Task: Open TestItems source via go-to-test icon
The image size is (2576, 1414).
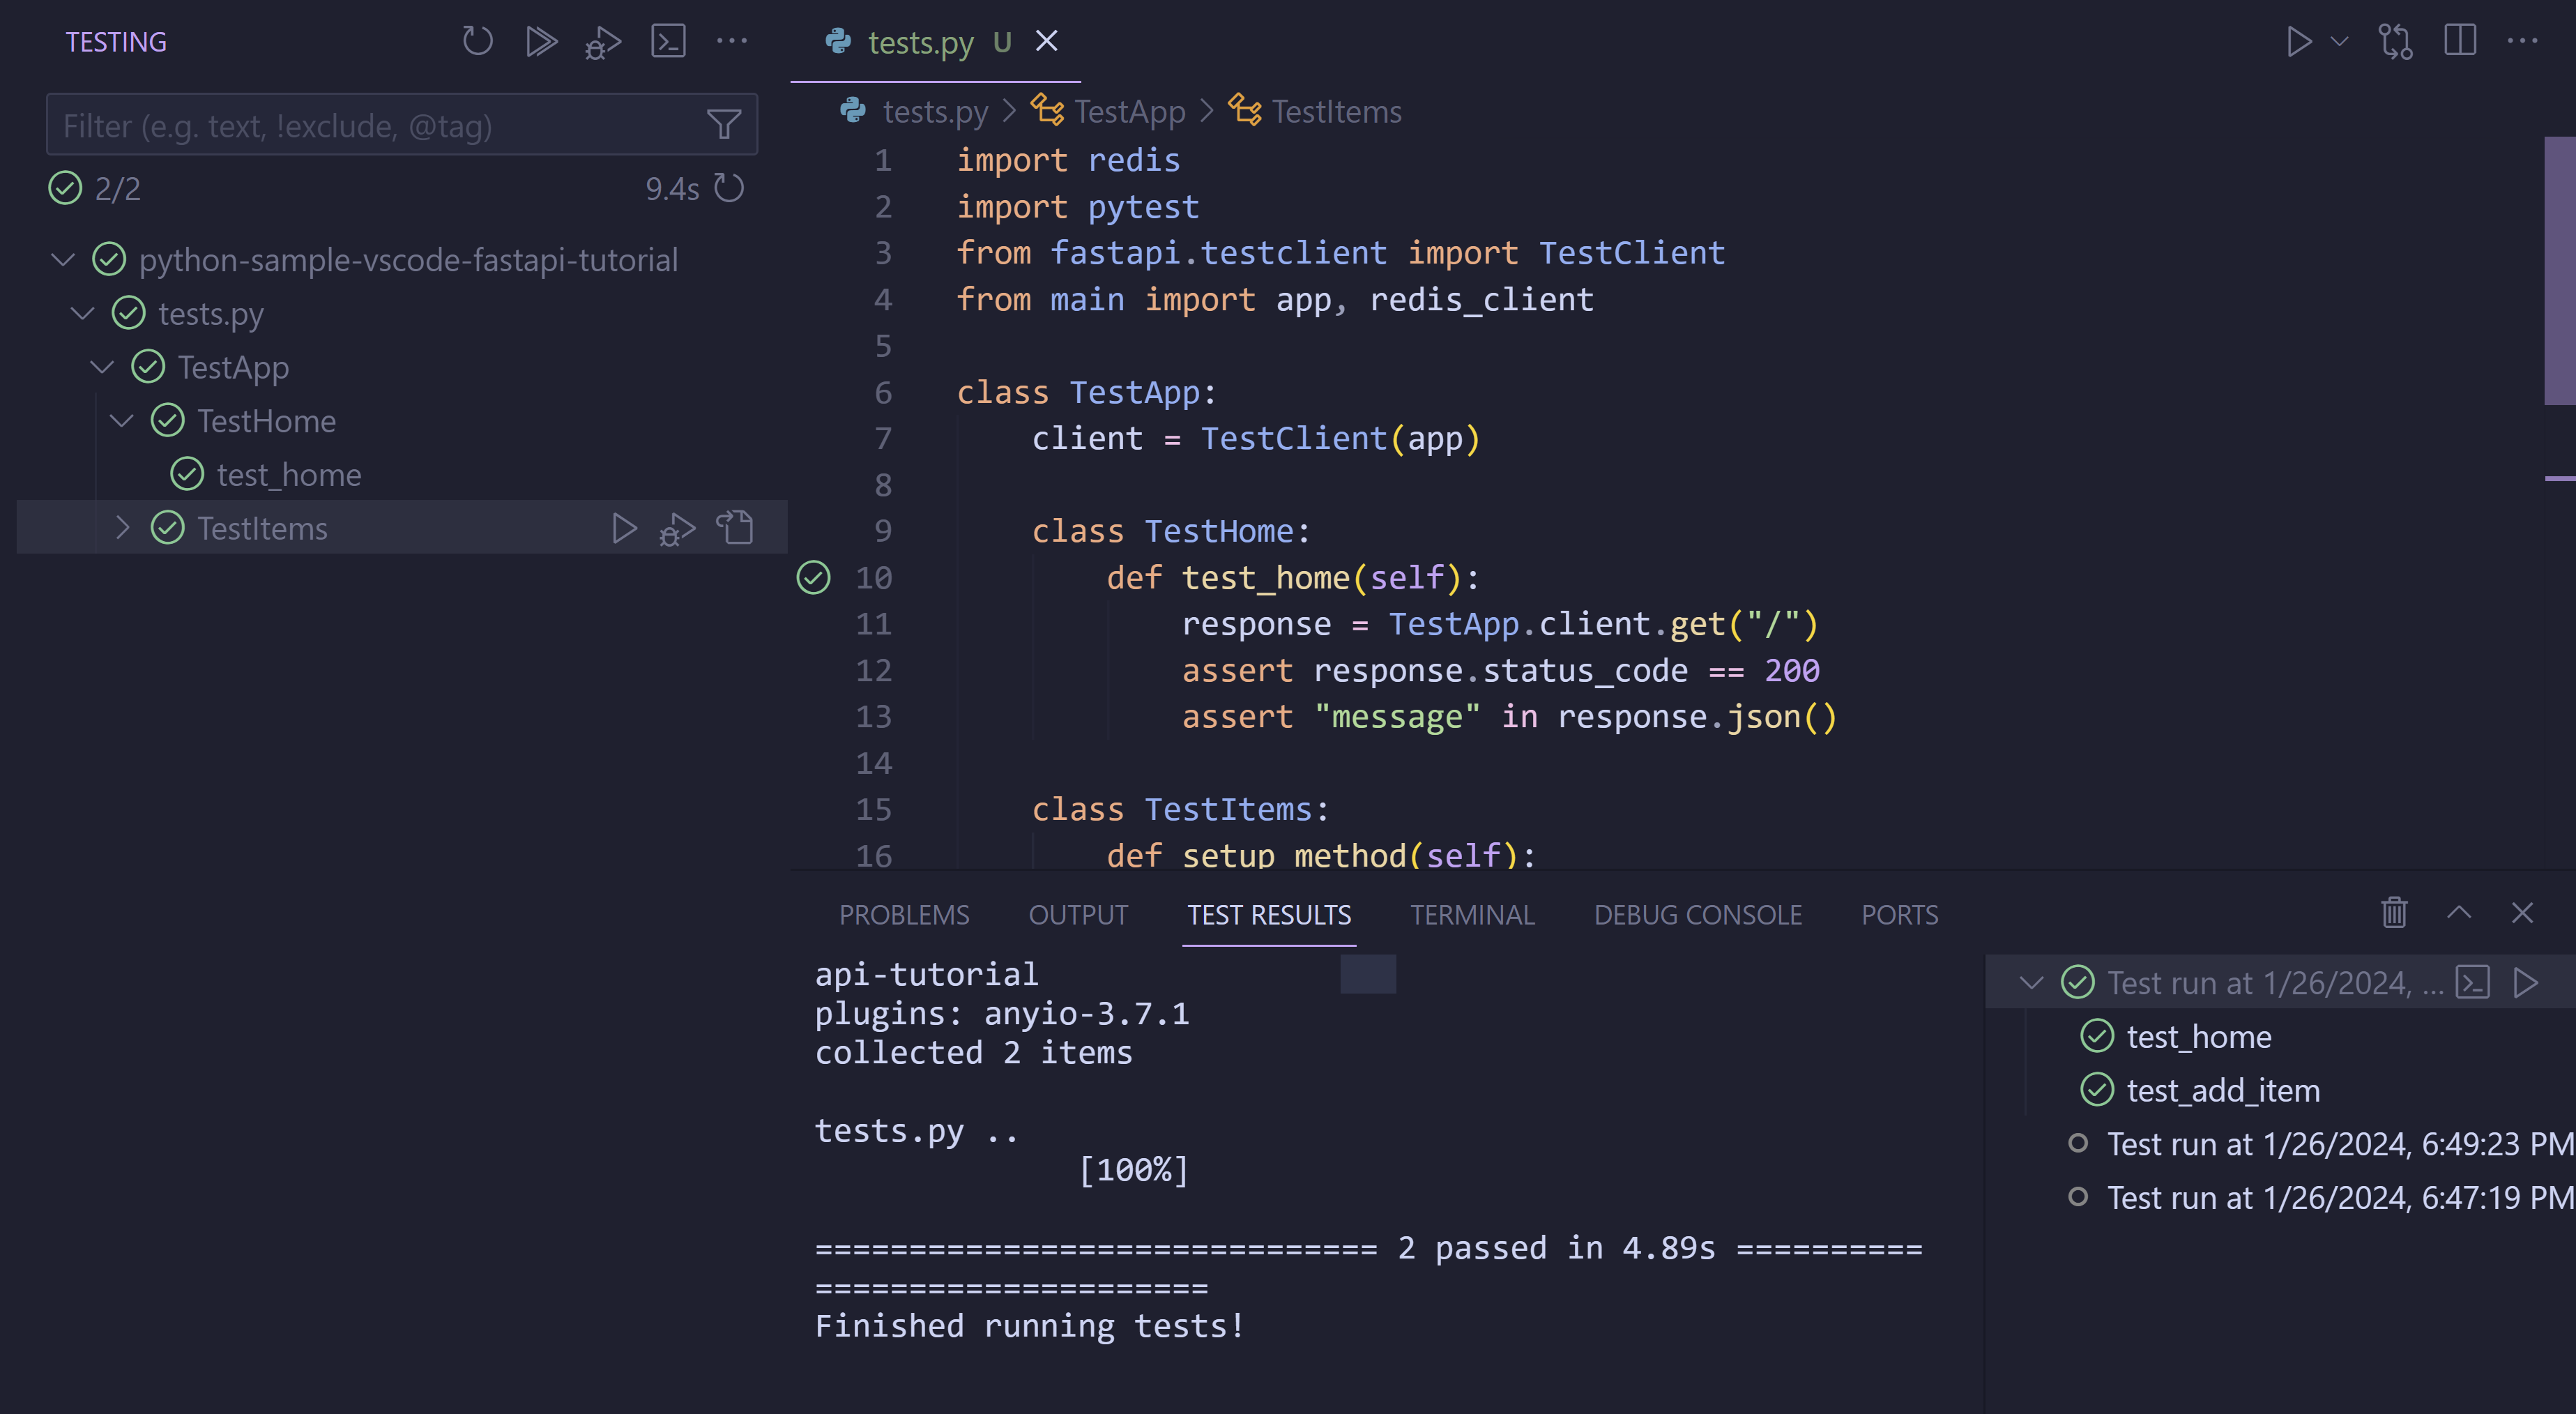Action: pos(736,528)
